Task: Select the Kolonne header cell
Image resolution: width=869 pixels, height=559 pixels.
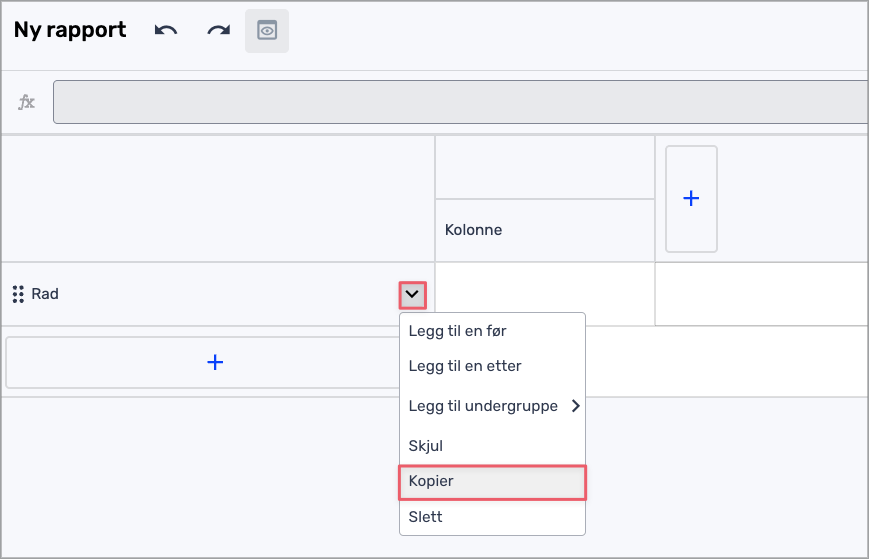Action: pos(545,230)
